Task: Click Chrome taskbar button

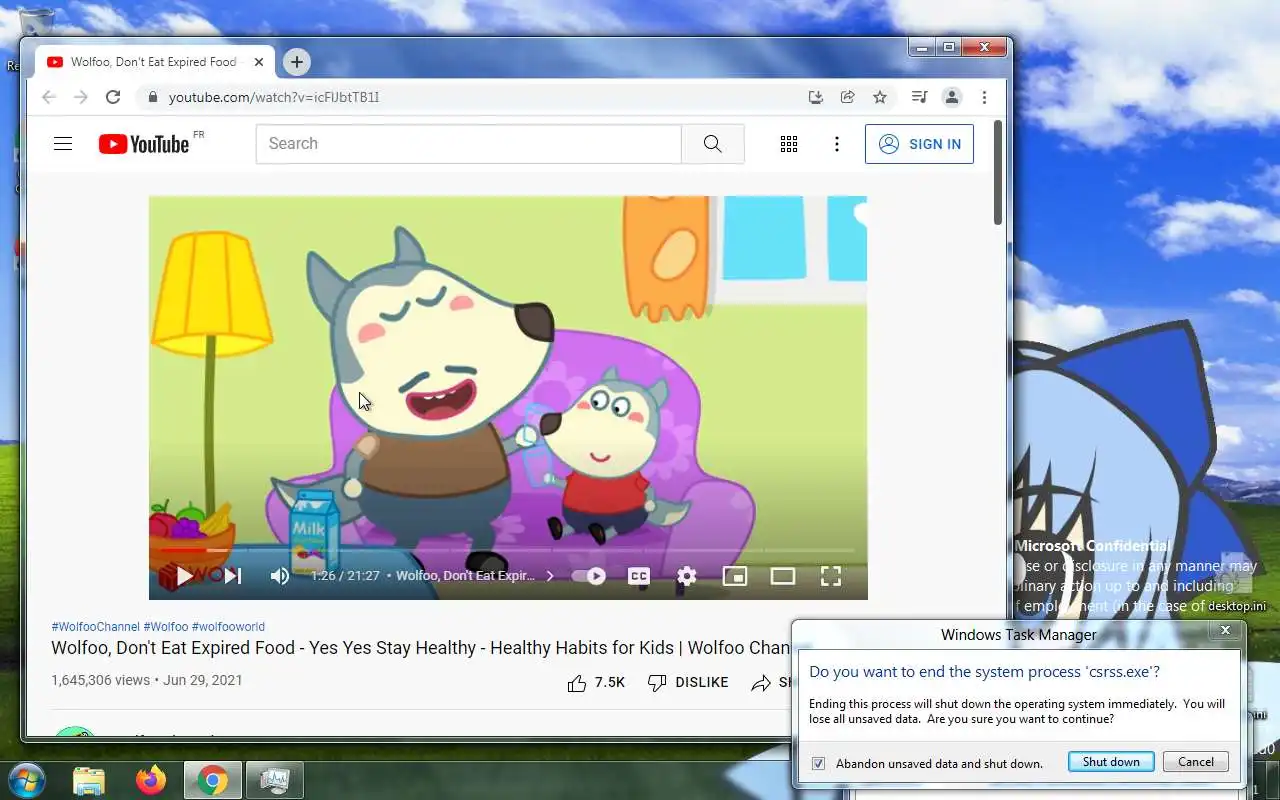Action: (212, 780)
